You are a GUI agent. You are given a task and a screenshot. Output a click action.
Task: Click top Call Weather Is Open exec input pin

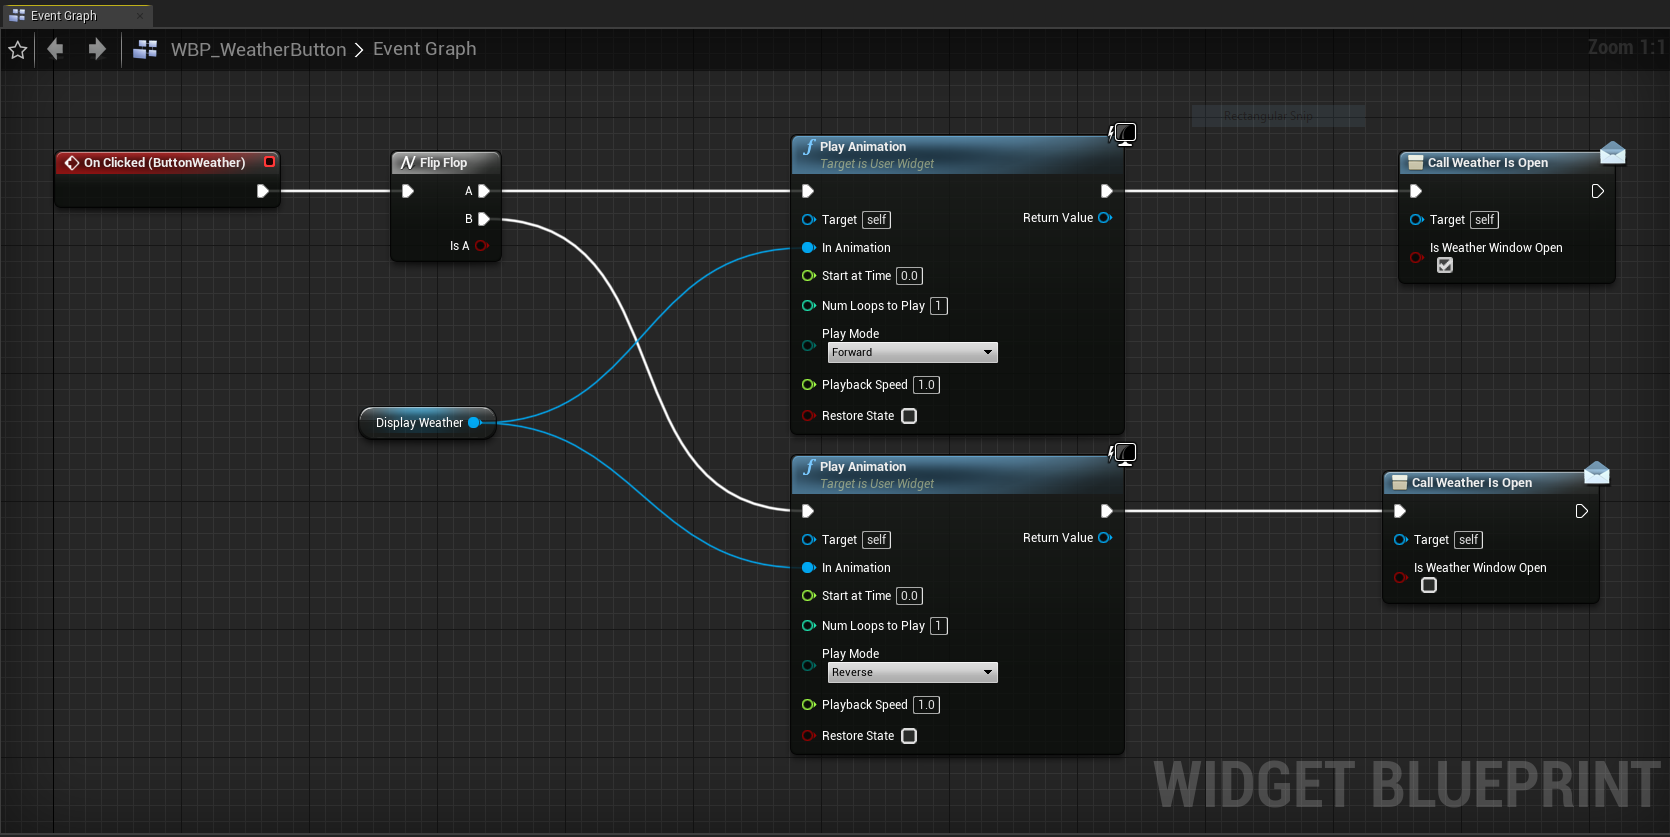[1416, 191]
